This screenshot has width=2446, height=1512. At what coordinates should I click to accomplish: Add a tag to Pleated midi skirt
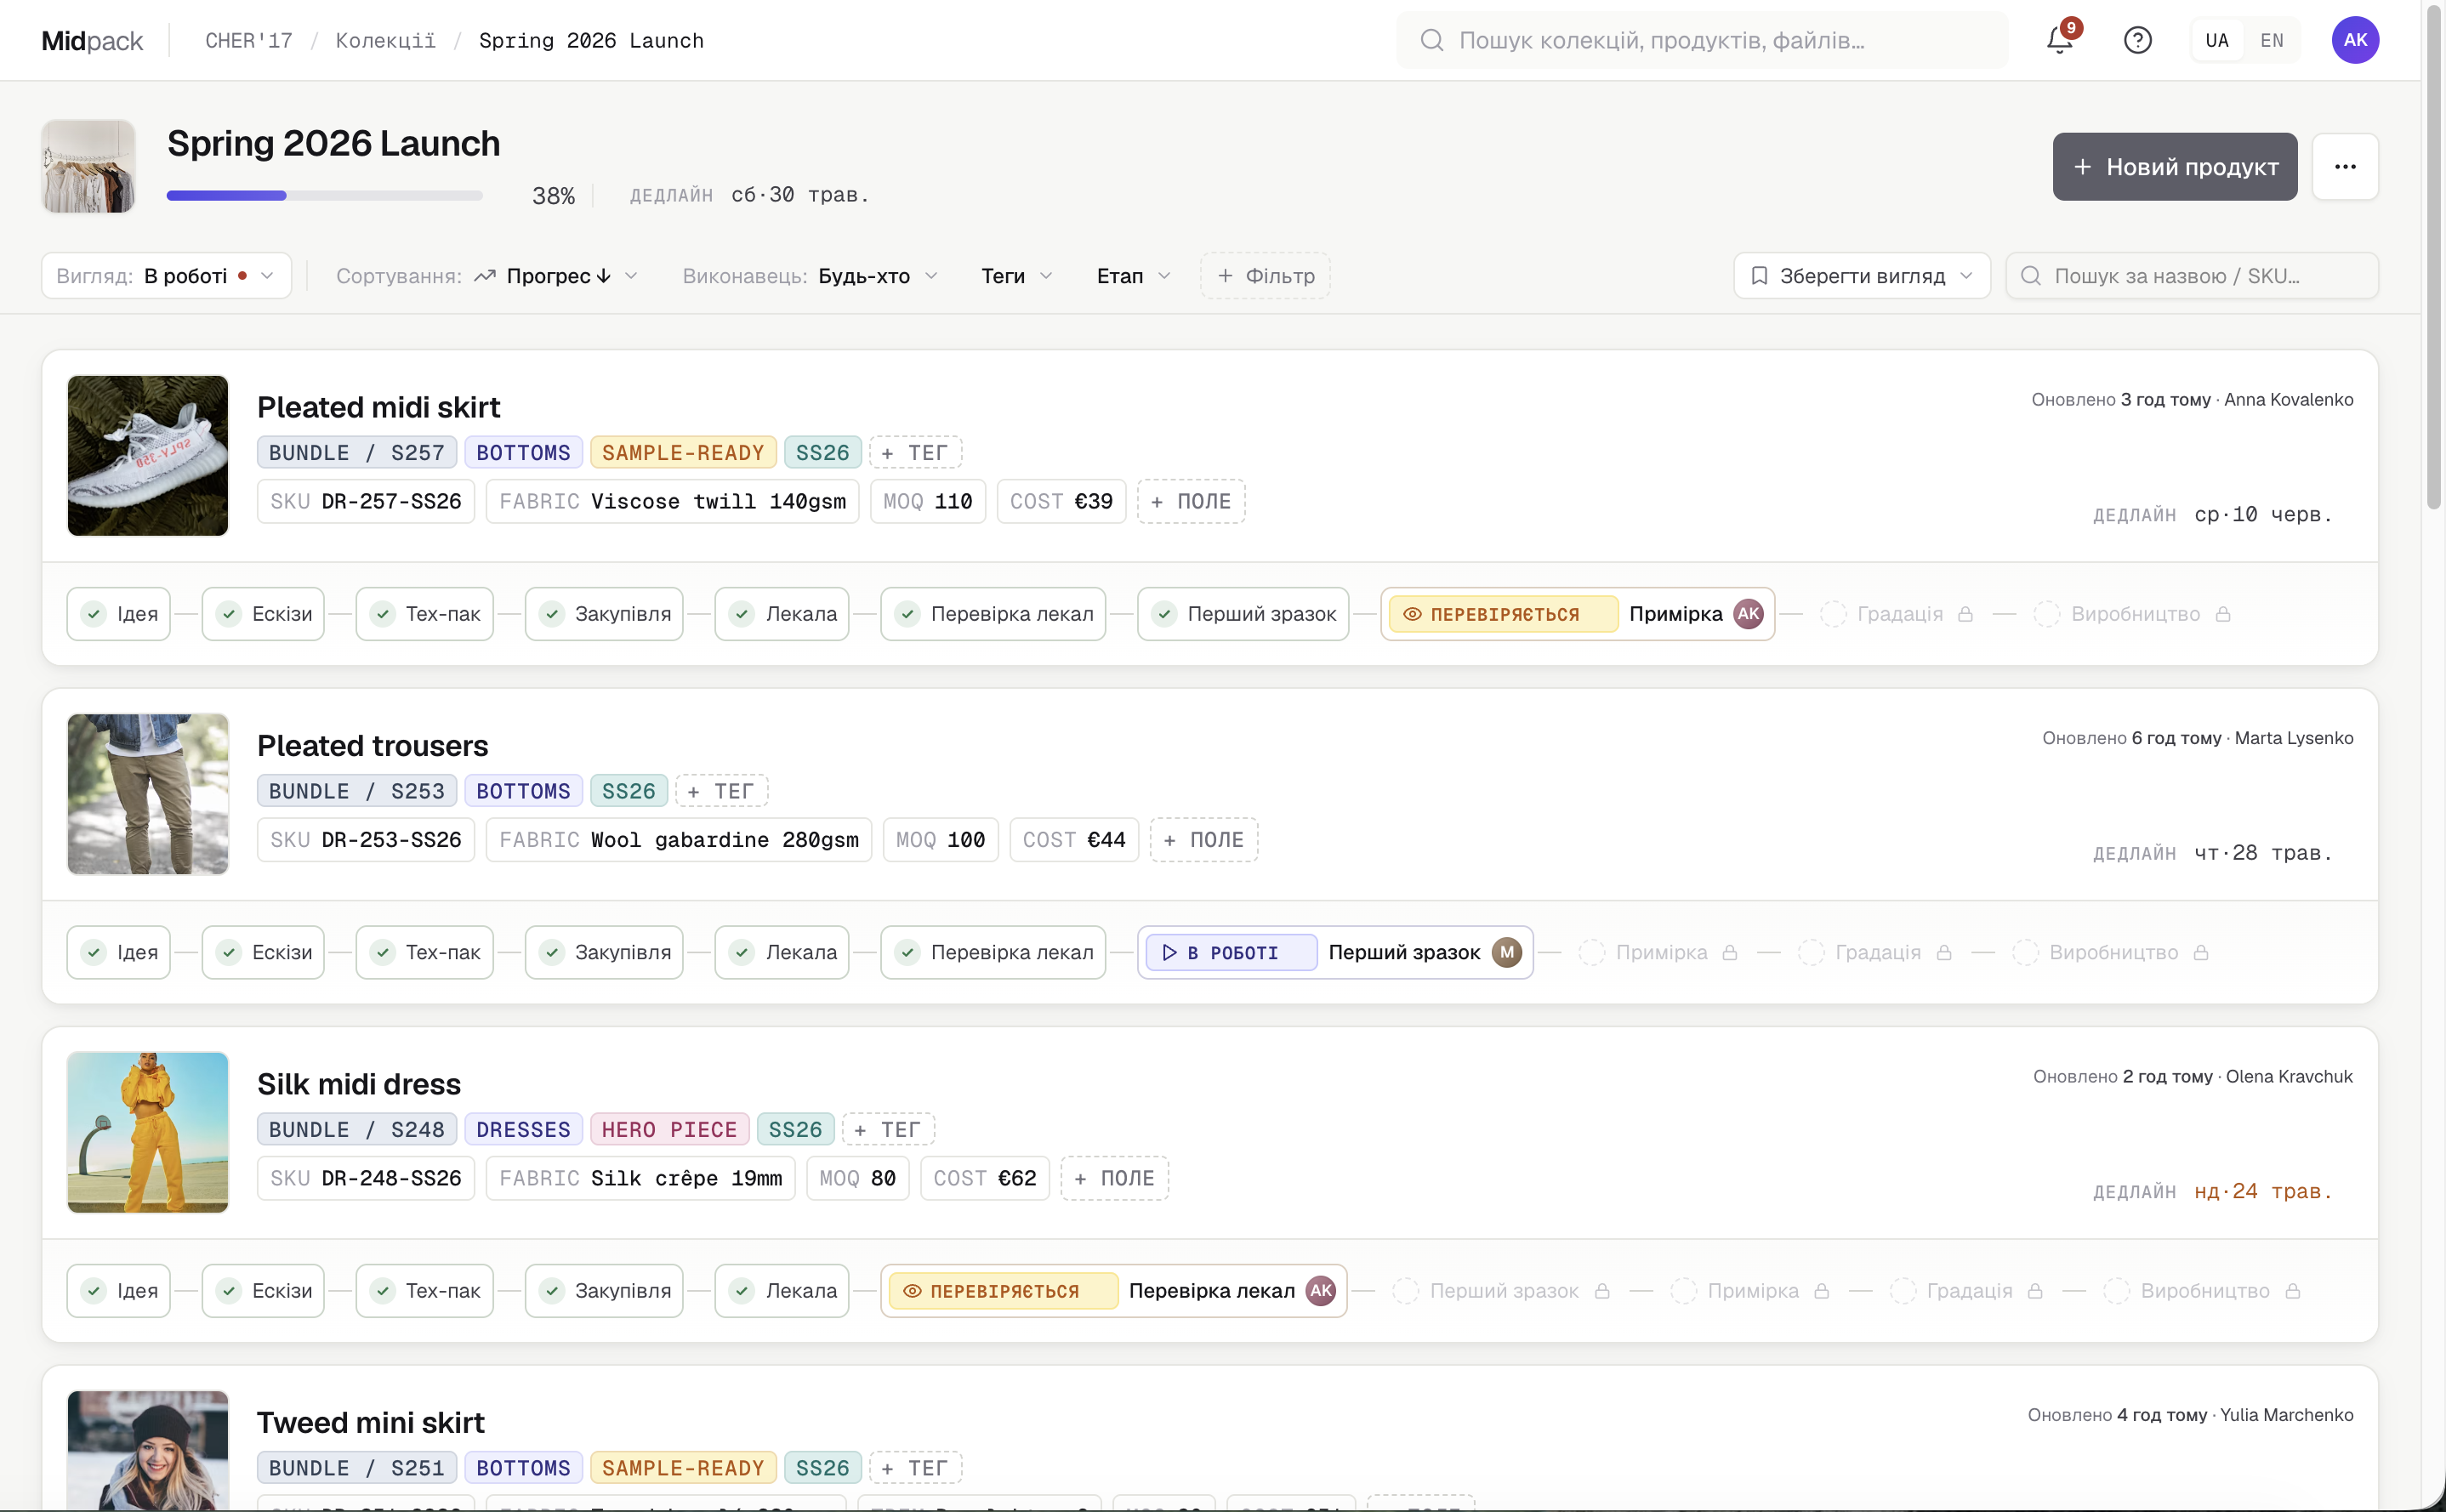click(x=915, y=453)
